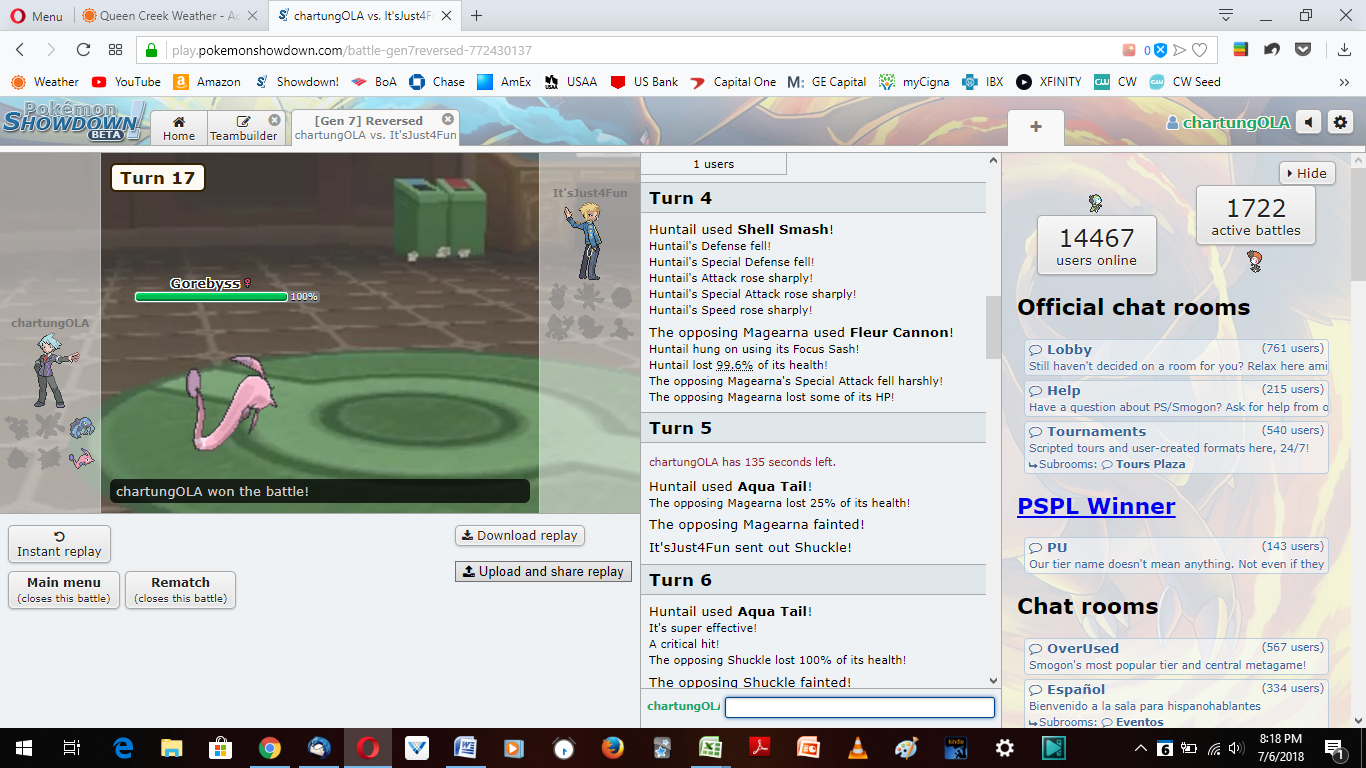This screenshot has width=1366, height=768.
Task: Reload the current page
Action: [x=84, y=50]
